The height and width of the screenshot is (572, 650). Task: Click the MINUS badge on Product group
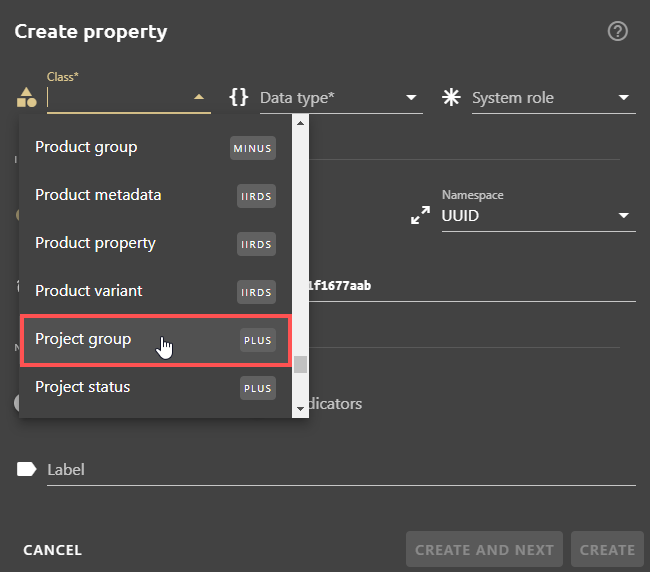click(x=252, y=148)
